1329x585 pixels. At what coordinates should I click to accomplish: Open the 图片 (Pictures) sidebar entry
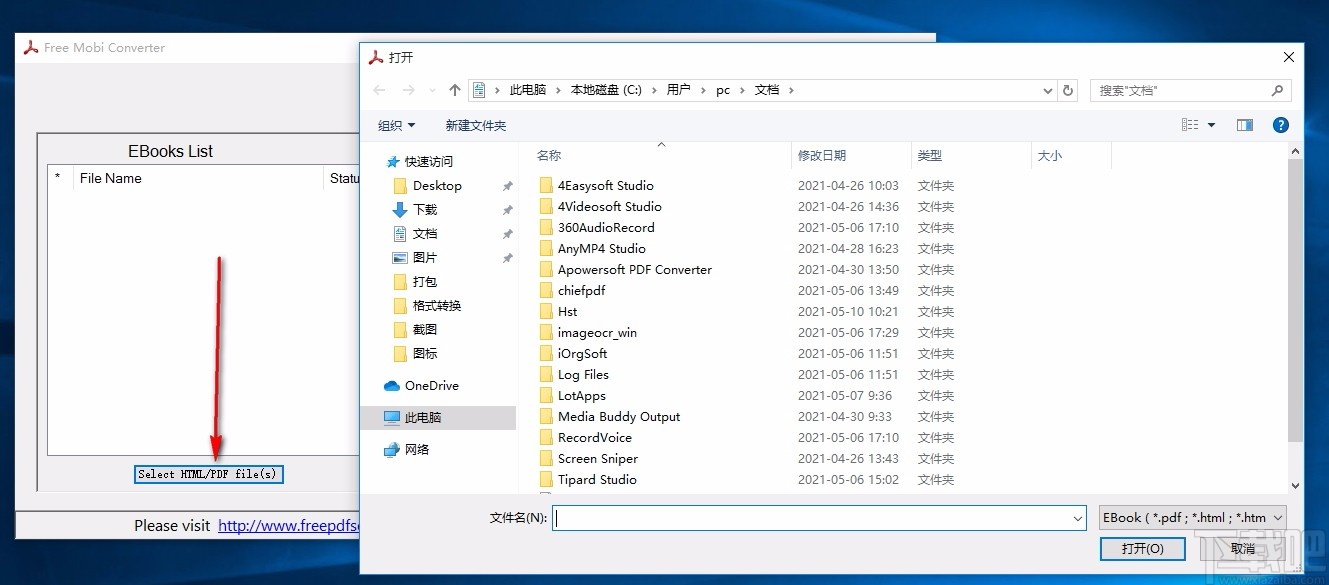point(423,257)
